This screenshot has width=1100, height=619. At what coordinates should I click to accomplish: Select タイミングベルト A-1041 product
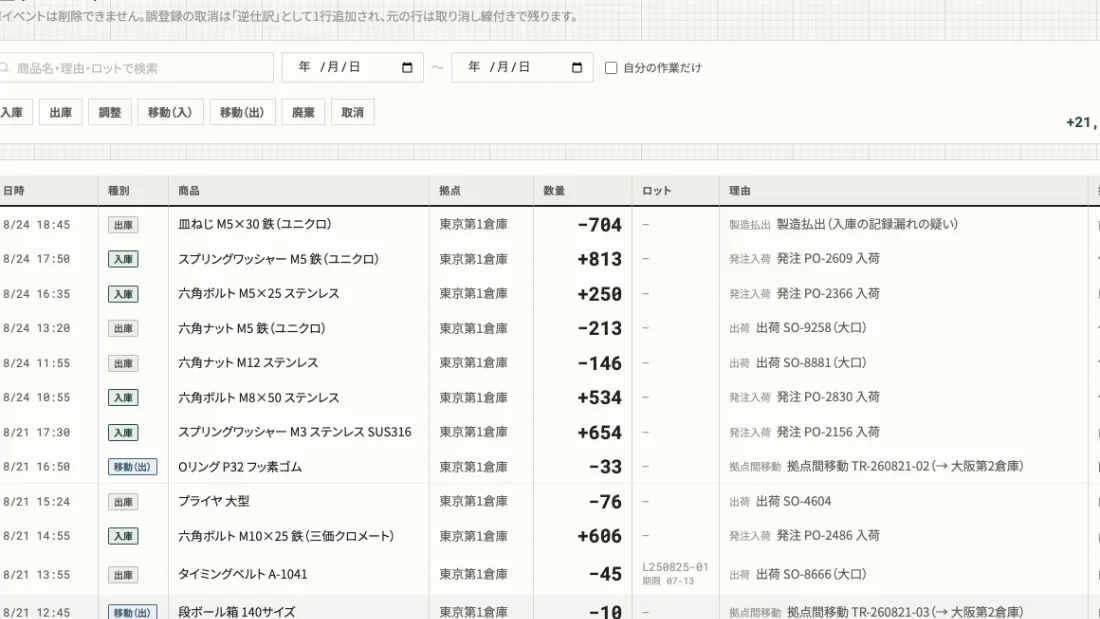[x=243, y=574]
